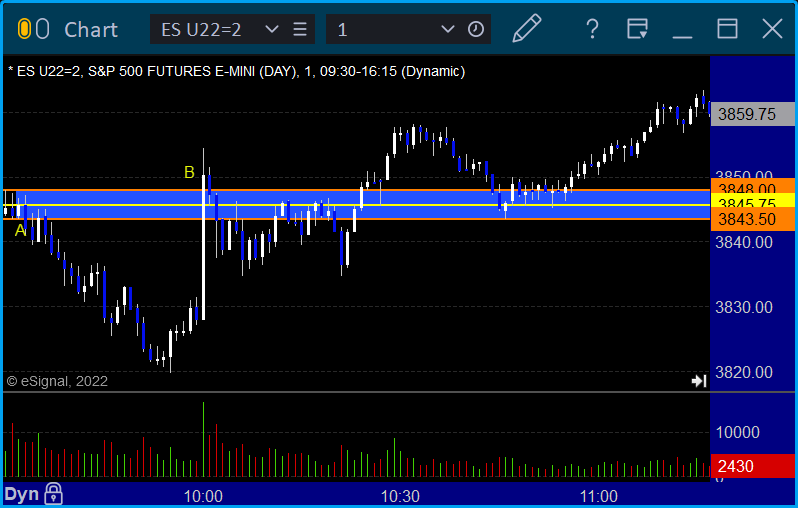The image size is (798, 508).
Task: Expand the interval dropdown arrow
Action: tap(447, 29)
